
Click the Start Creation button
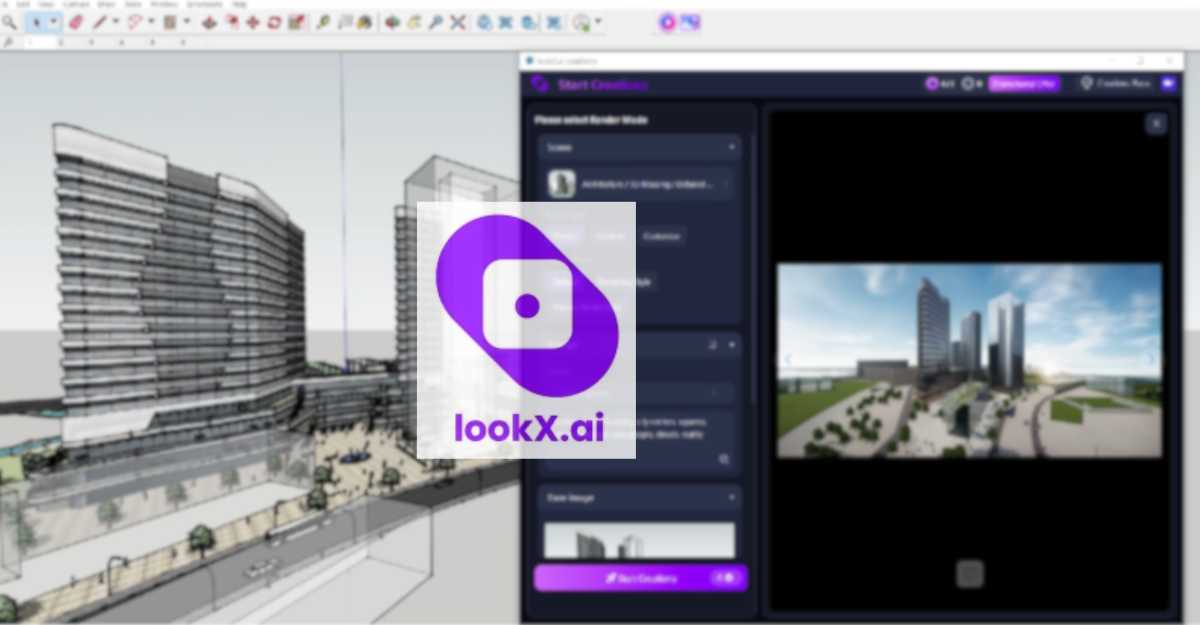pos(640,578)
